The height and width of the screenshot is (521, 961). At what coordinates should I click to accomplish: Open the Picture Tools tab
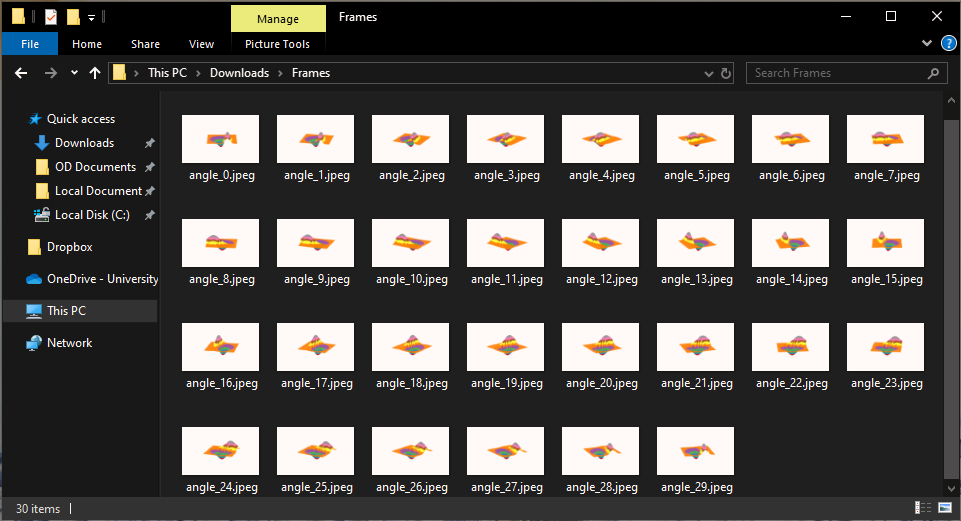click(x=278, y=44)
